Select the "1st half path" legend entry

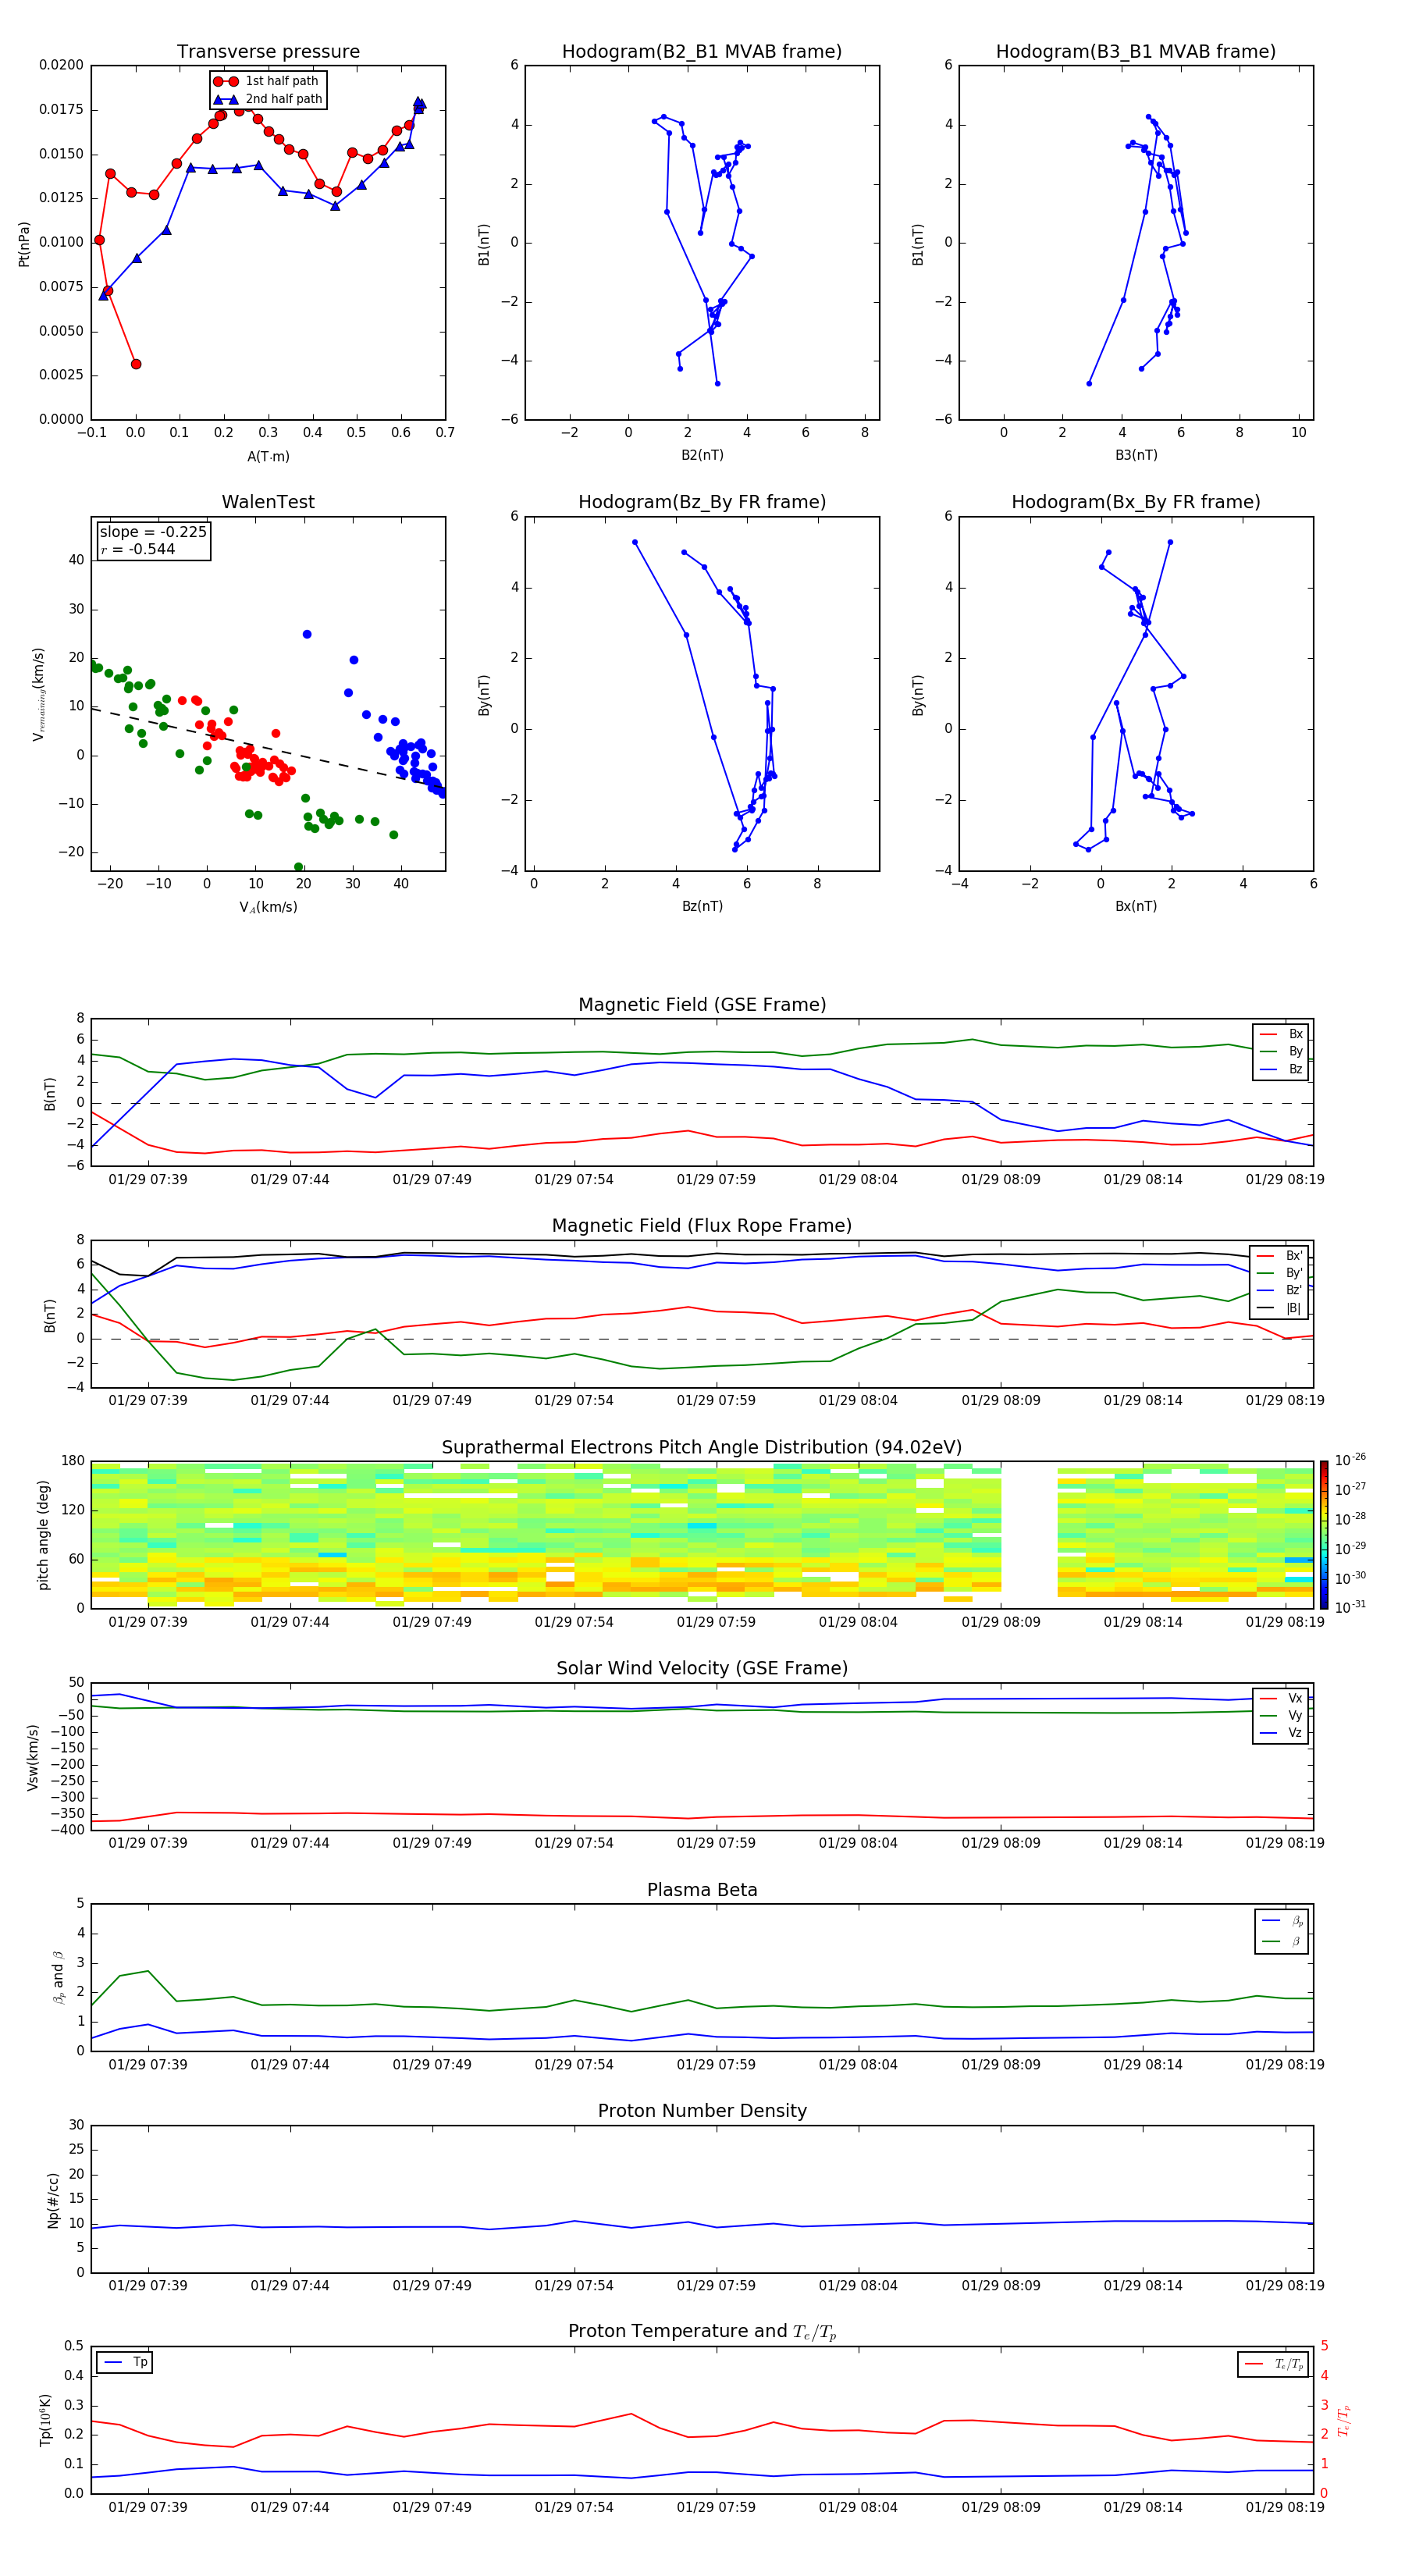coord(266,81)
